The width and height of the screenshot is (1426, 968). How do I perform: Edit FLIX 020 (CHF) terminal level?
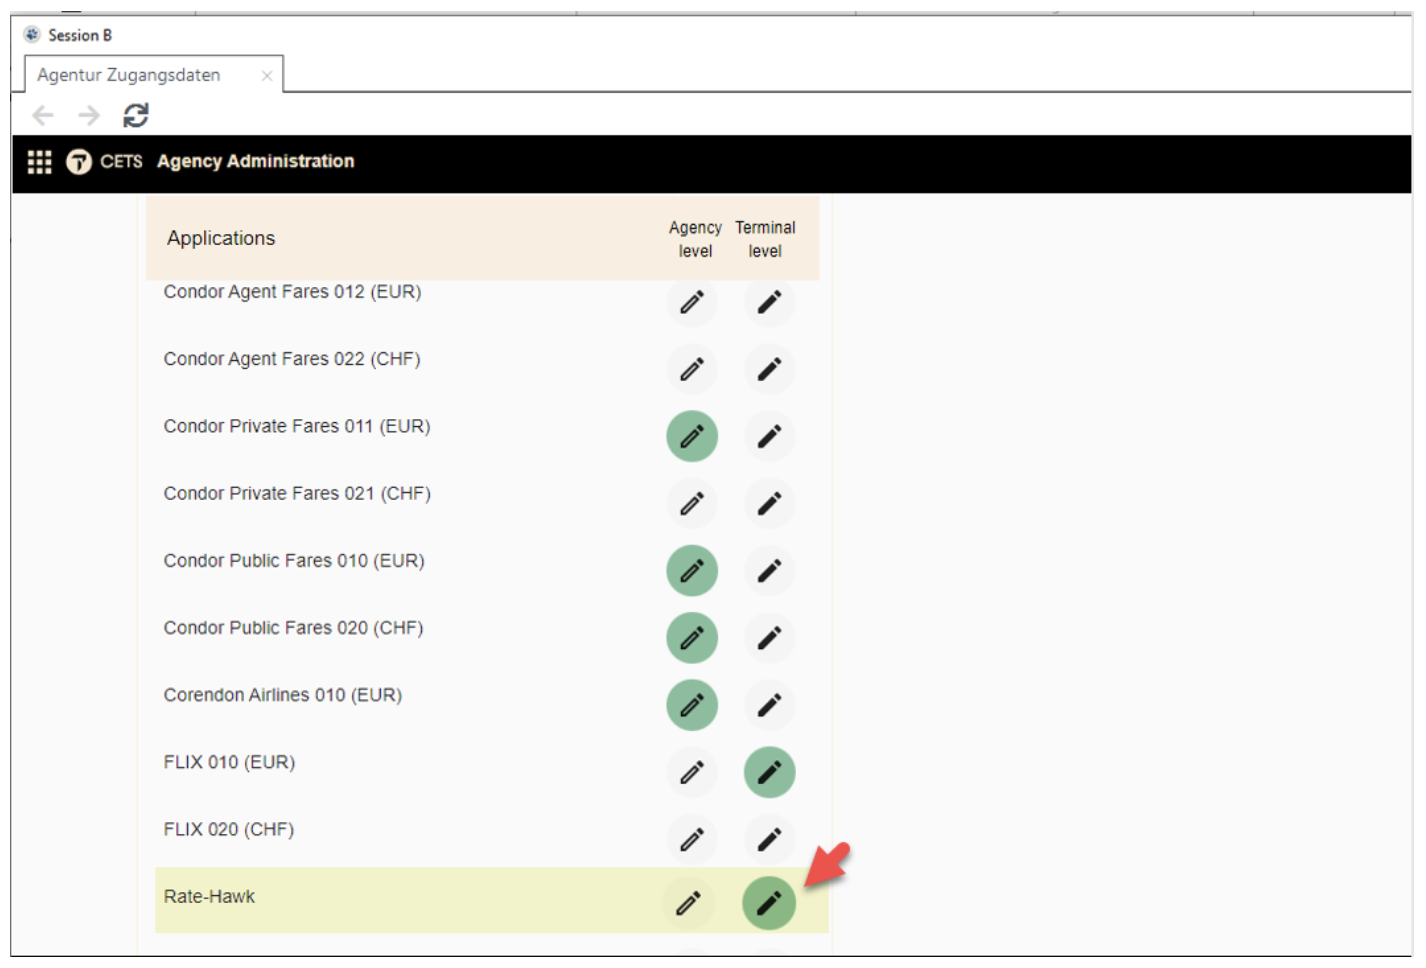pos(769,839)
